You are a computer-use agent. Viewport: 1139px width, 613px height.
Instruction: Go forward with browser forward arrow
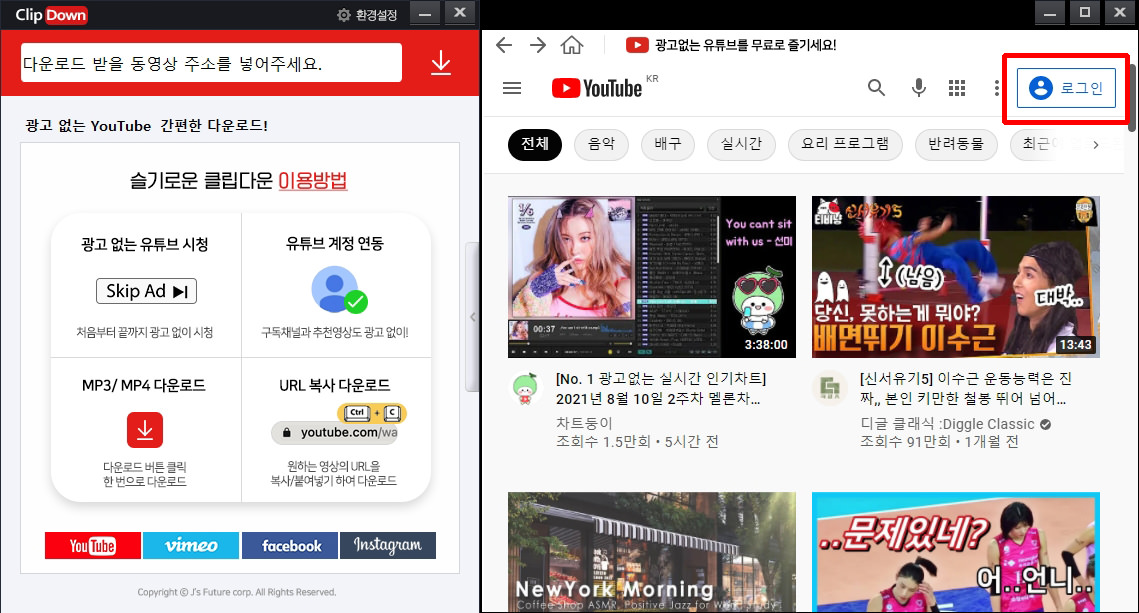[538, 45]
